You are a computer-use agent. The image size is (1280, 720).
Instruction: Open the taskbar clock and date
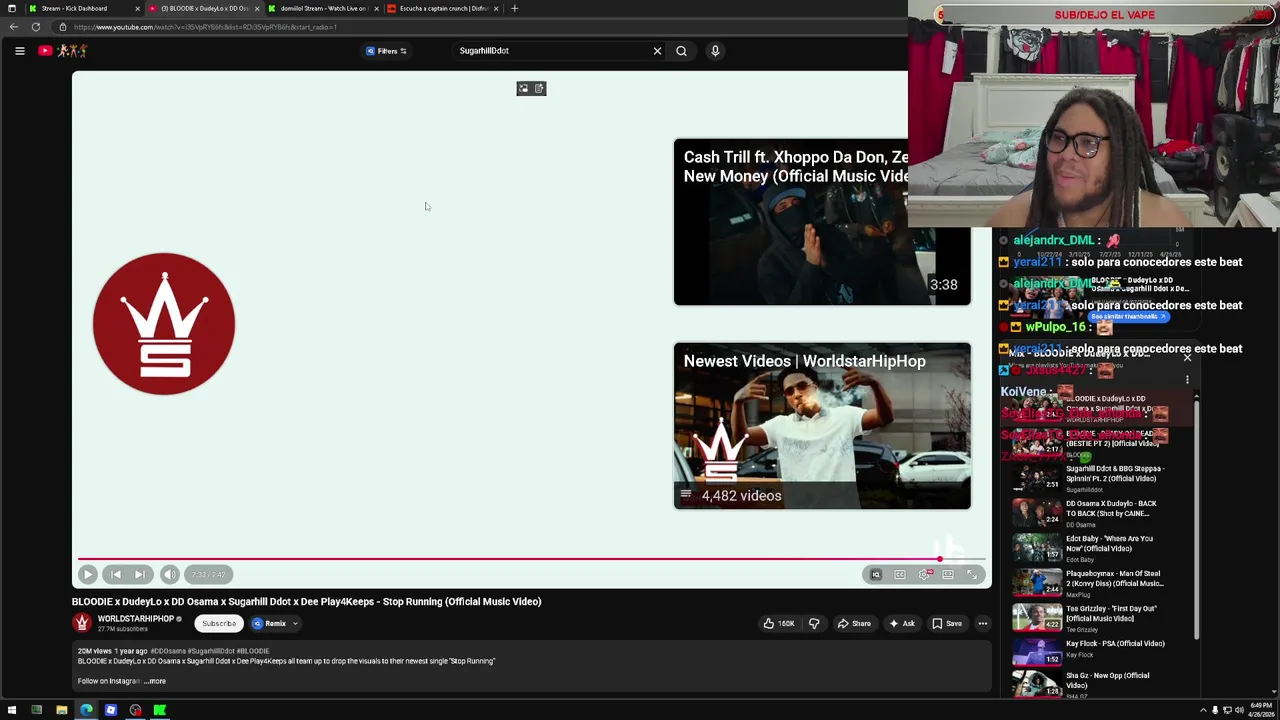pos(1259,710)
